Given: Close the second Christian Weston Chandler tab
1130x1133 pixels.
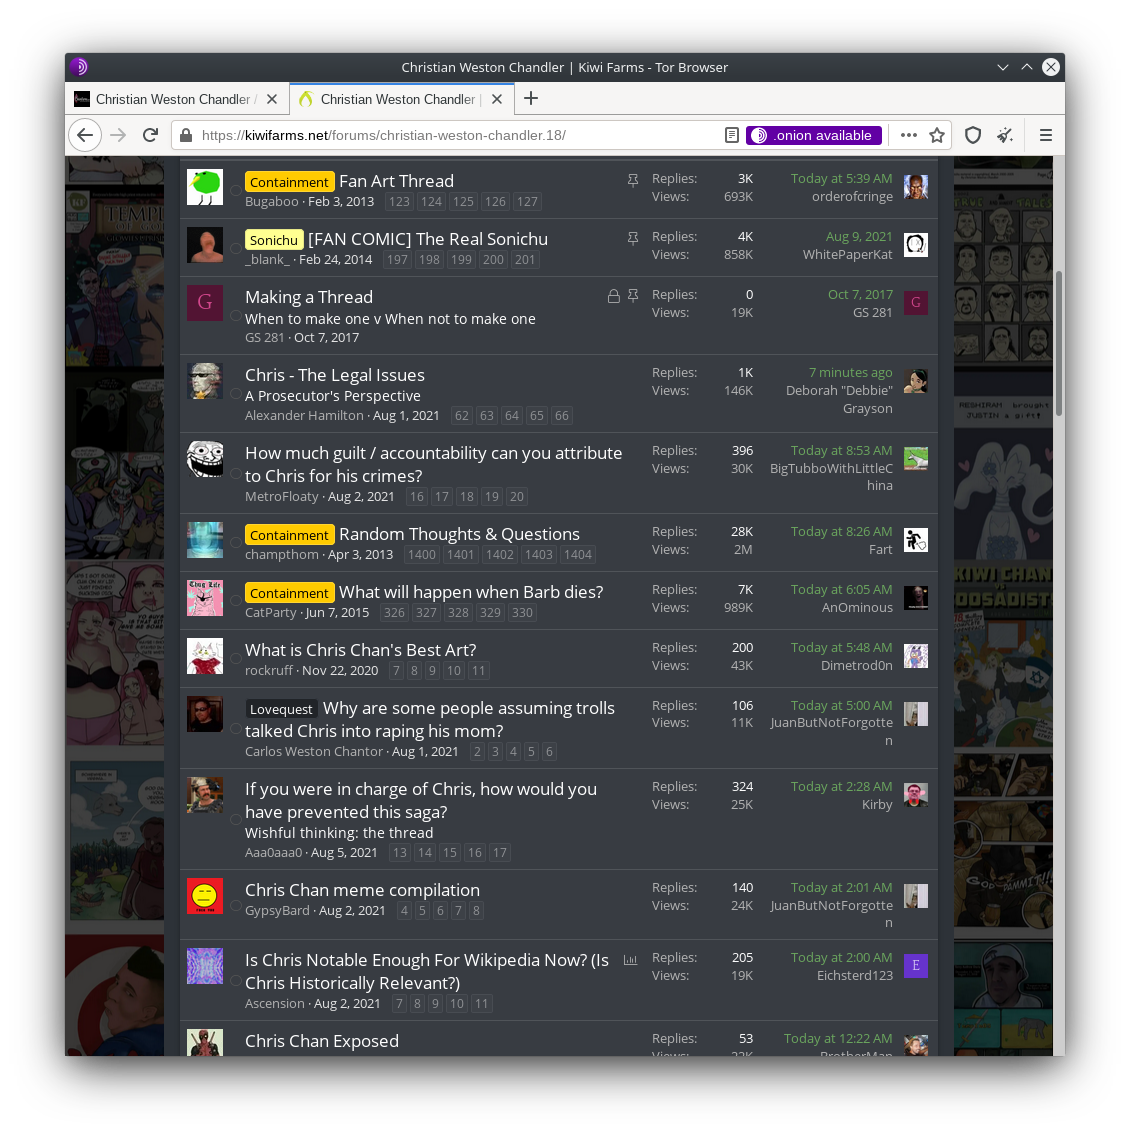Looking at the screenshot, I should coord(497,99).
